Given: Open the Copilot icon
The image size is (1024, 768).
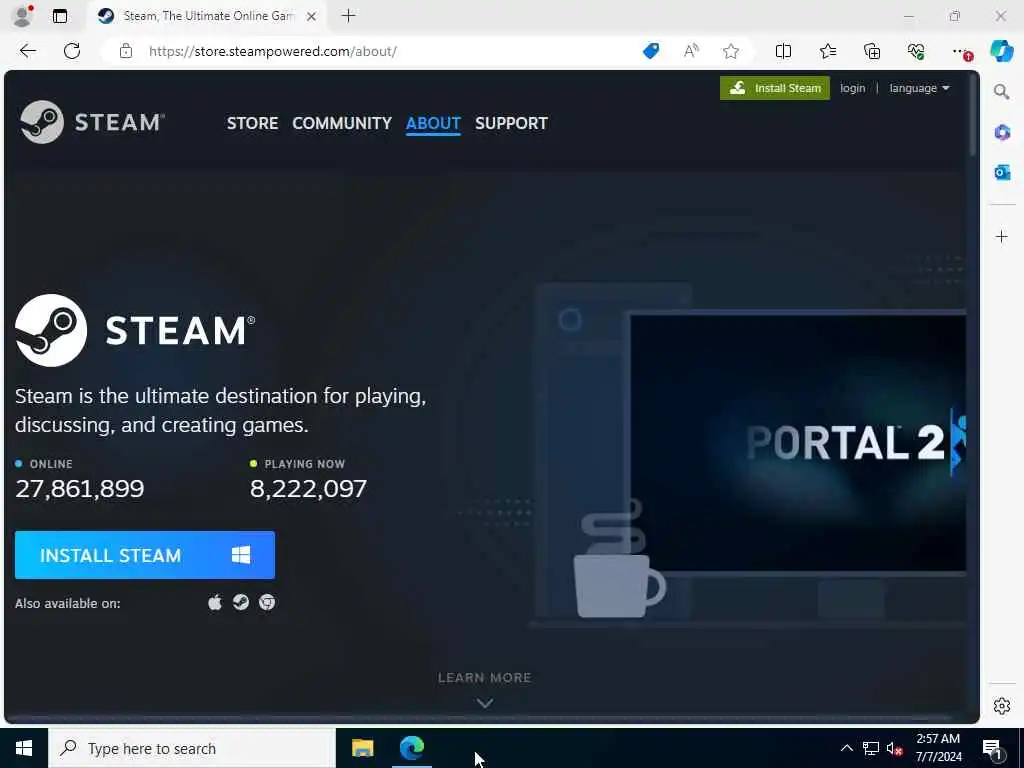Looking at the screenshot, I should (x=1001, y=51).
